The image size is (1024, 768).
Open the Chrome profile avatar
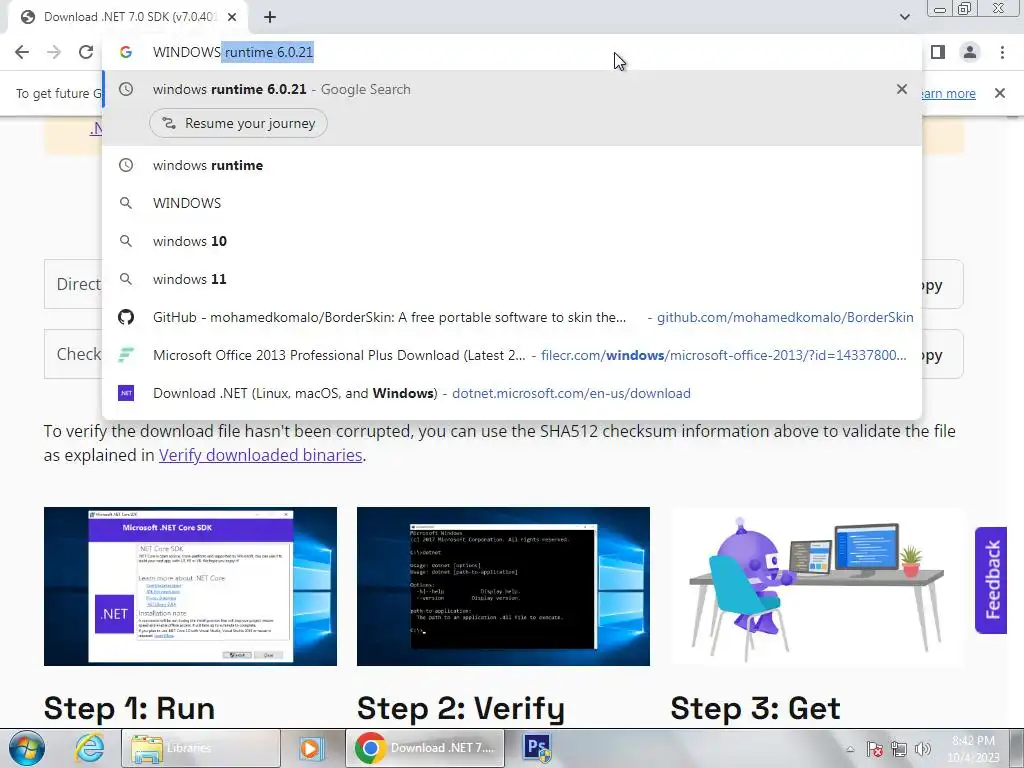tap(970, 52)
